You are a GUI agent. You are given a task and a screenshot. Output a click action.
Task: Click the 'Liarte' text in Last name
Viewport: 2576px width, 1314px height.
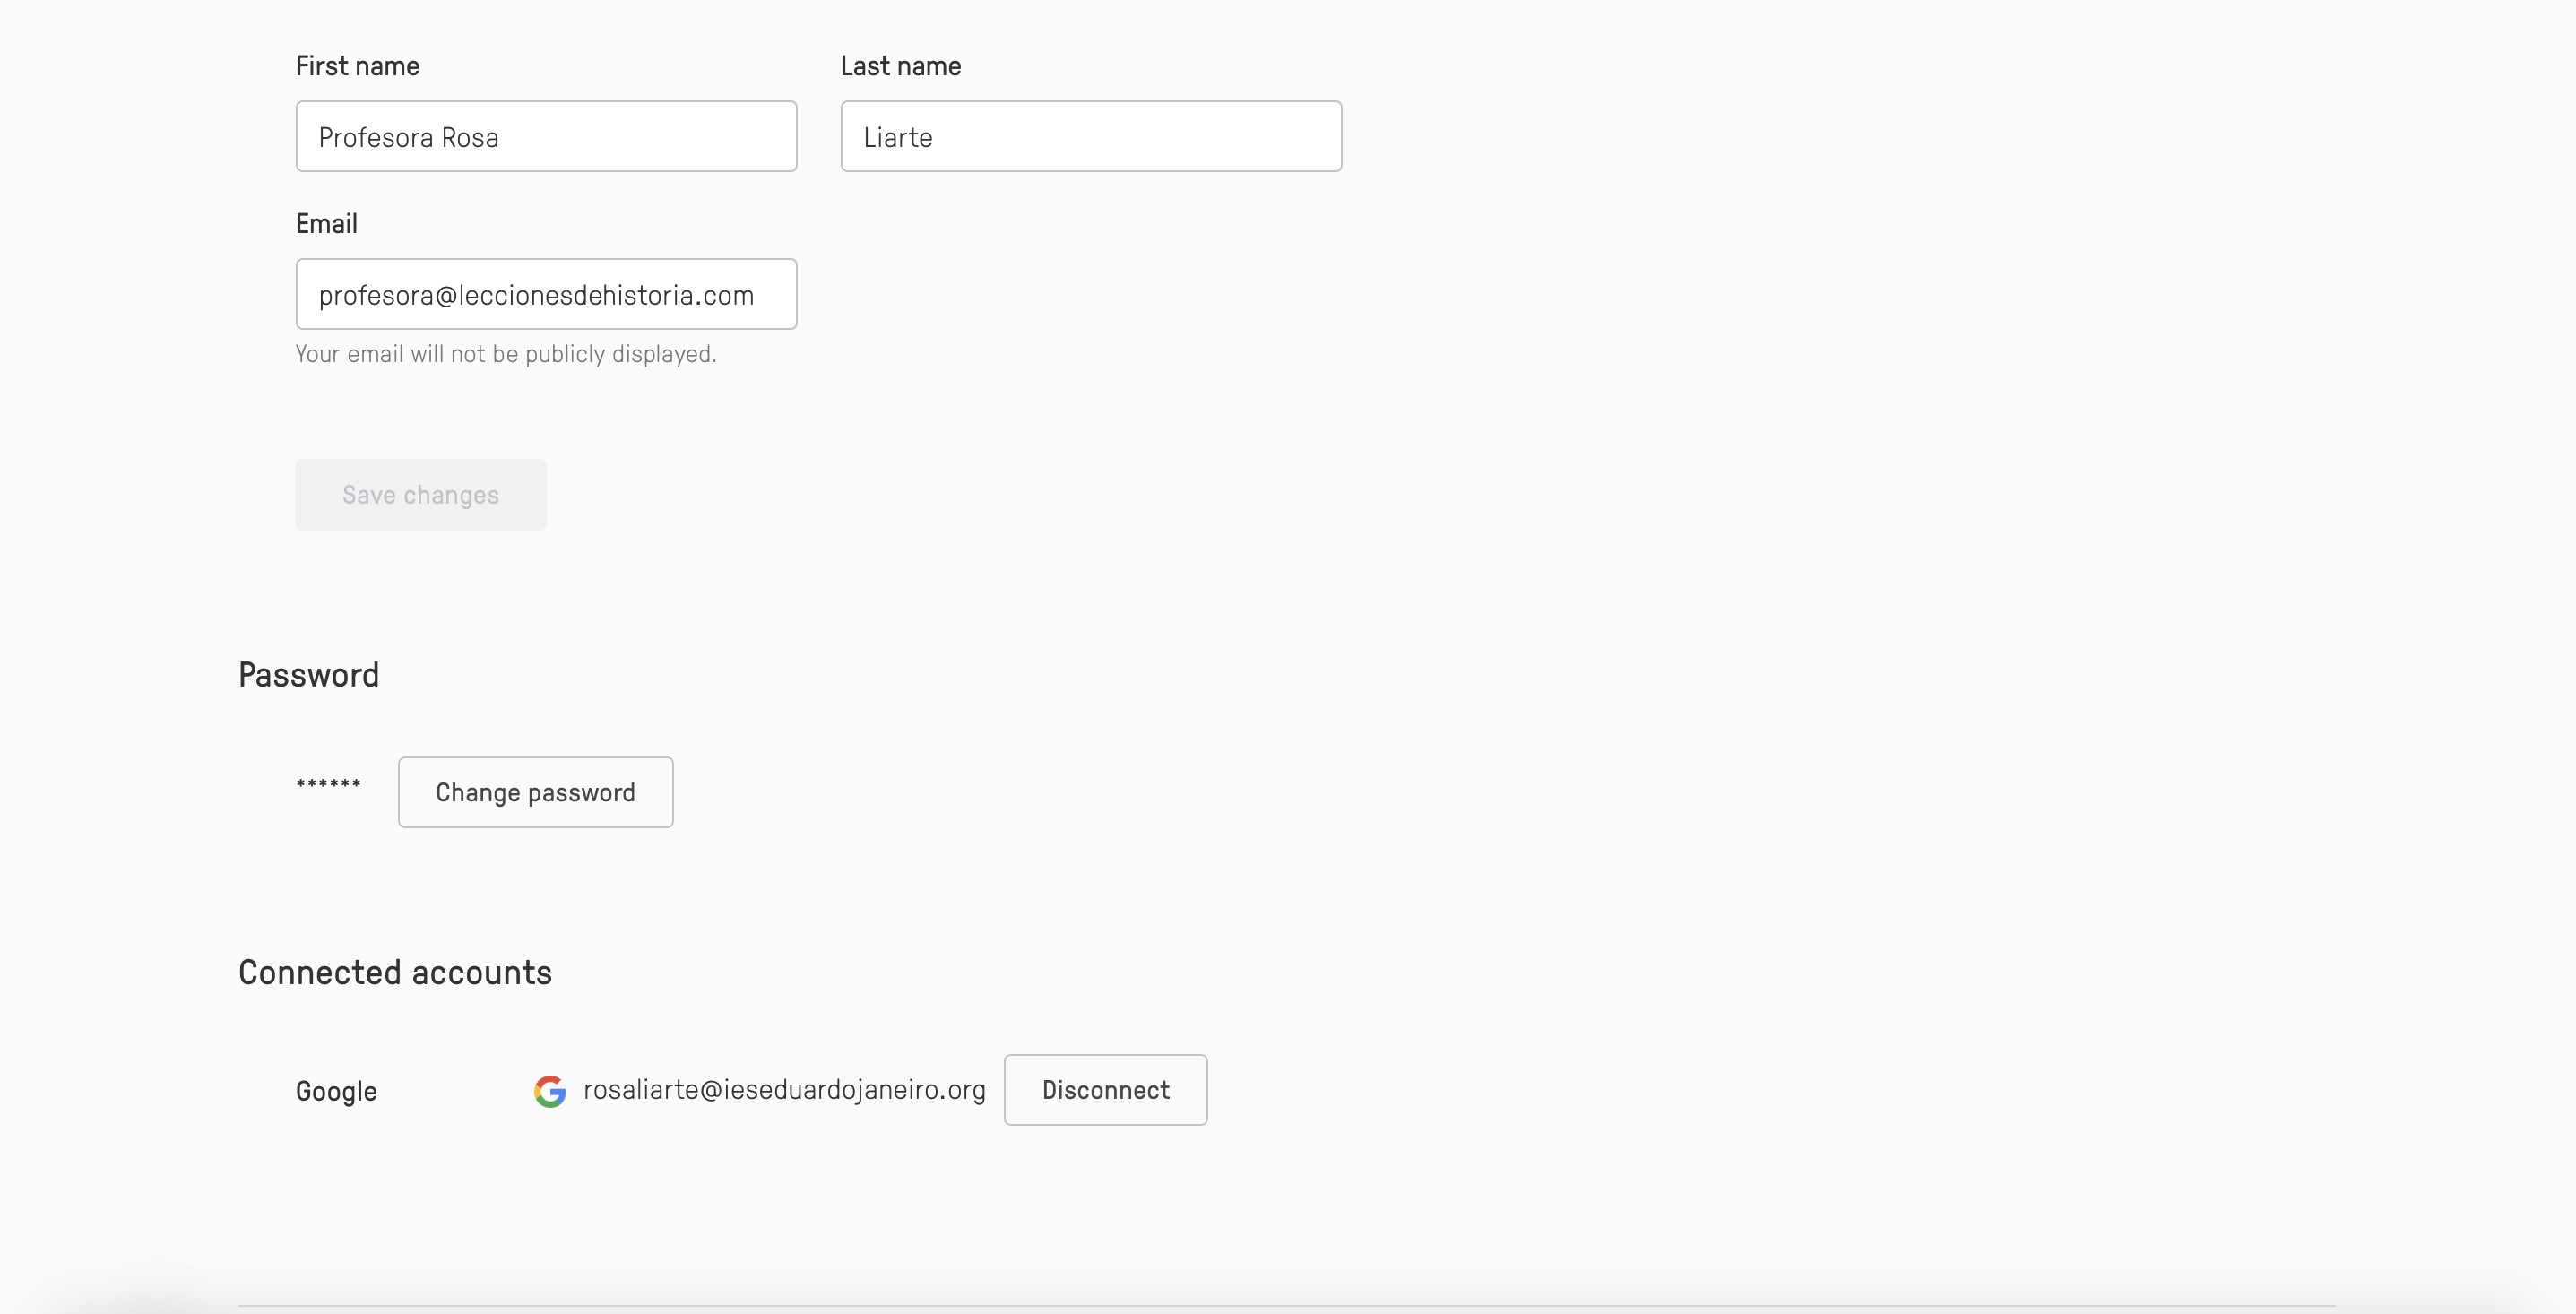897,137
